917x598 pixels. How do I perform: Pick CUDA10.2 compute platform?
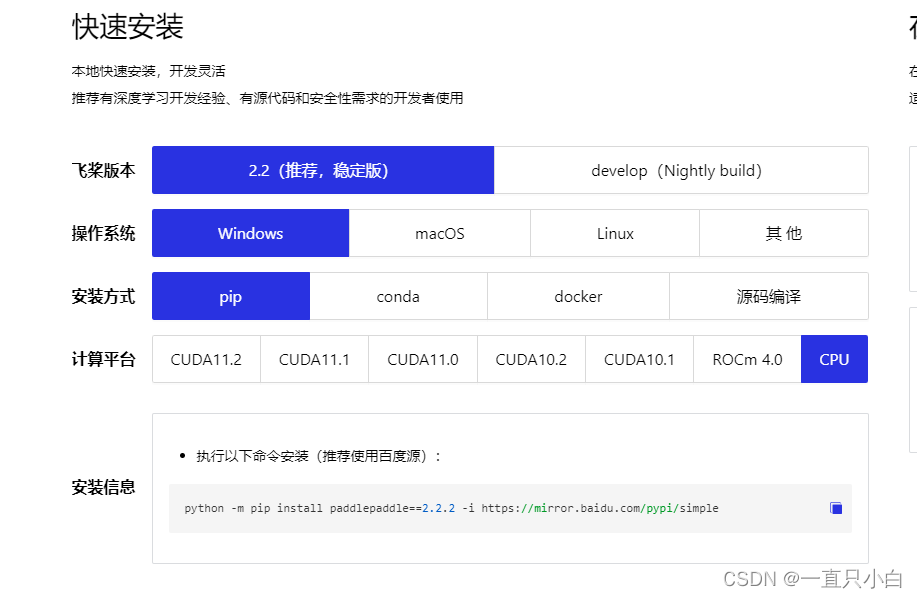pyautogui.click(x=531, y=359)
